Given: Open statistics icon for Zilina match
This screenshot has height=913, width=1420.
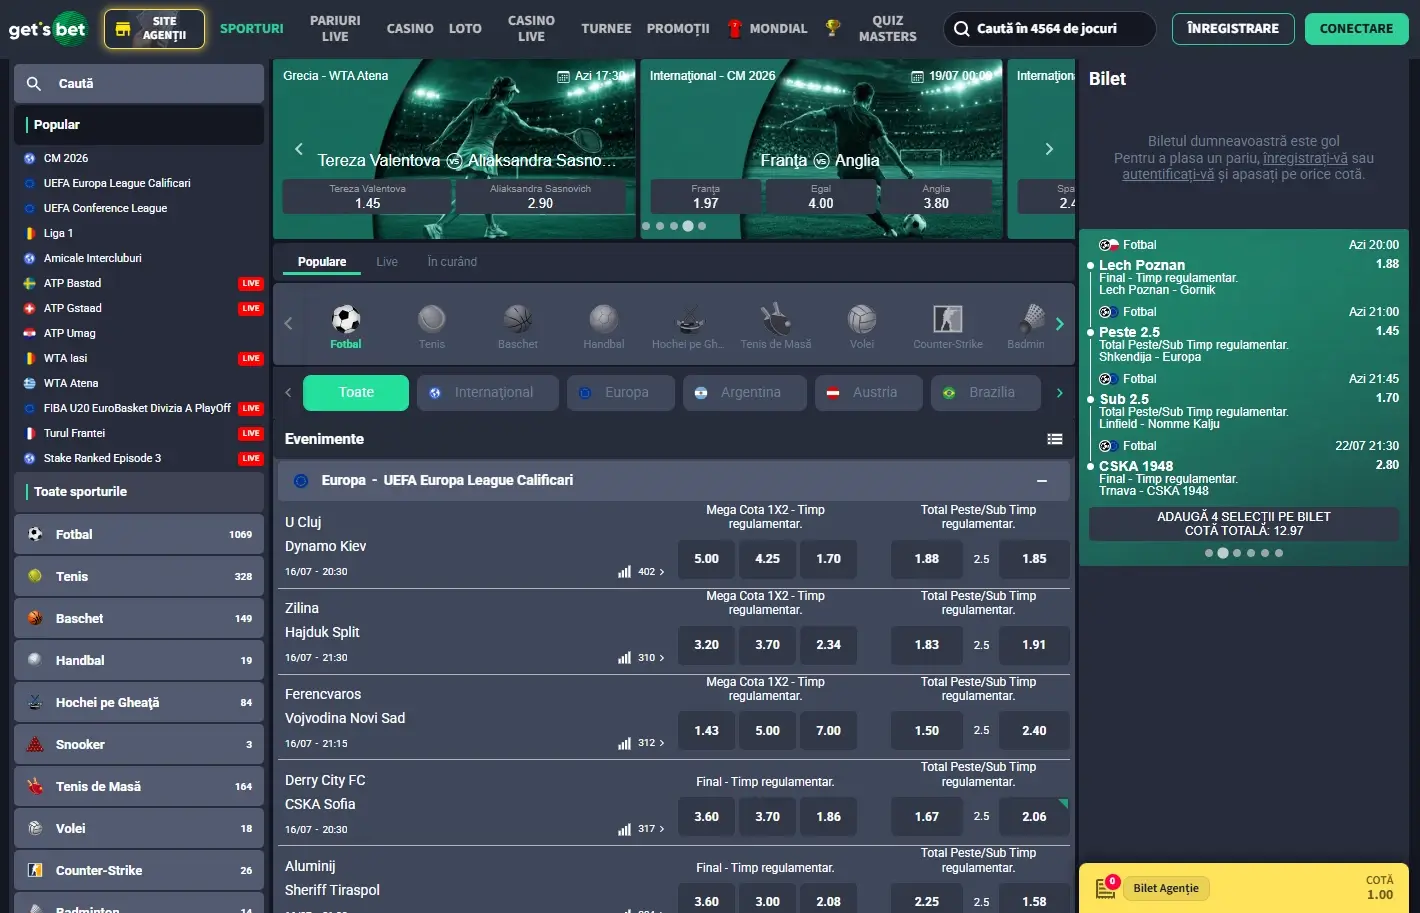Looking at the screenshot, I should (624, 658).
